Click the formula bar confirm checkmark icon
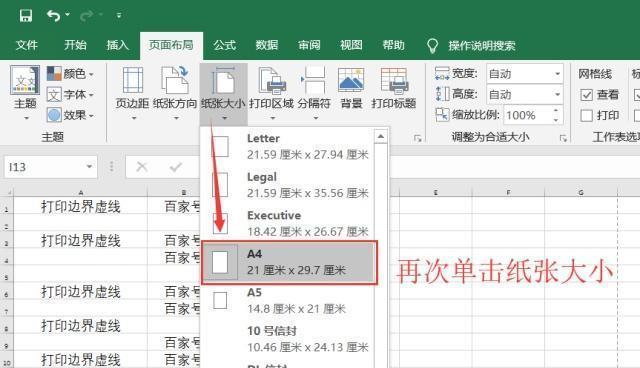Viewport: 640px width, 368px height. point(176,167)
